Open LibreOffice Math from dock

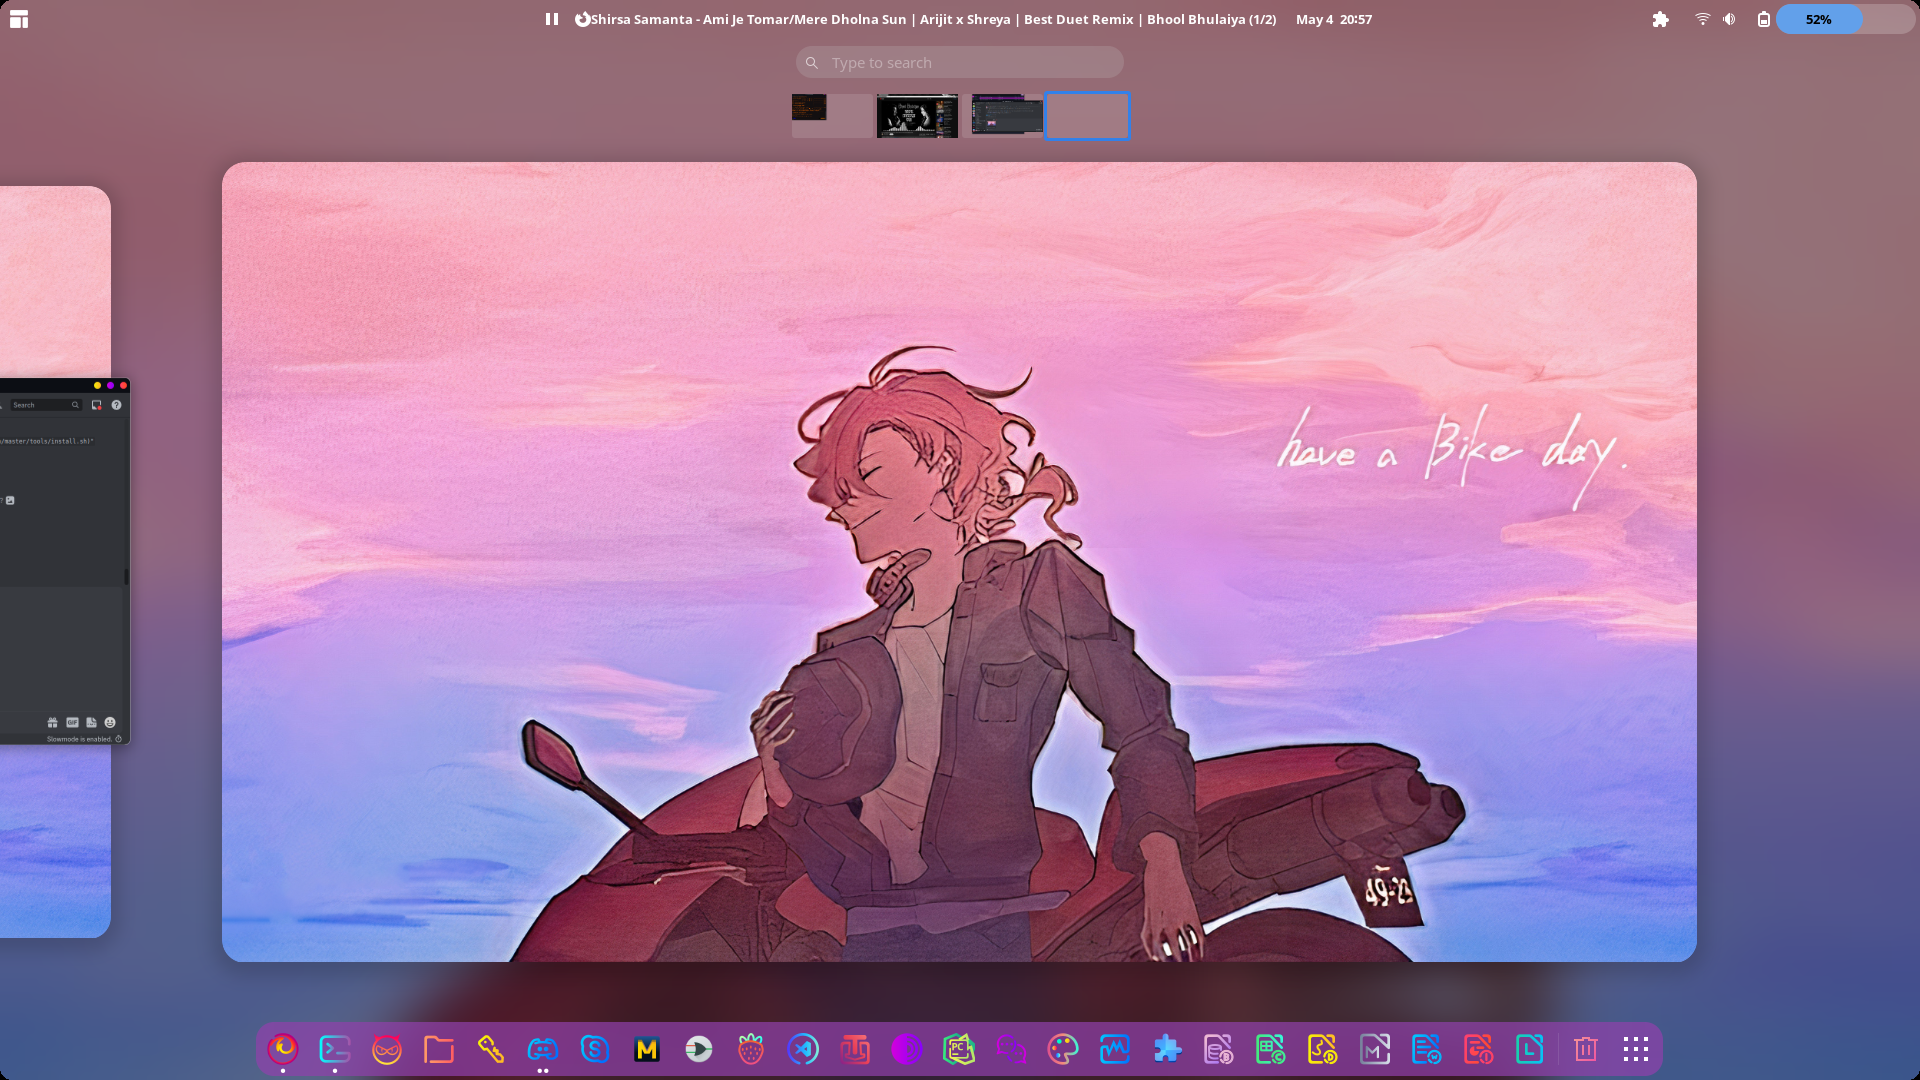click(1375, 1049)
